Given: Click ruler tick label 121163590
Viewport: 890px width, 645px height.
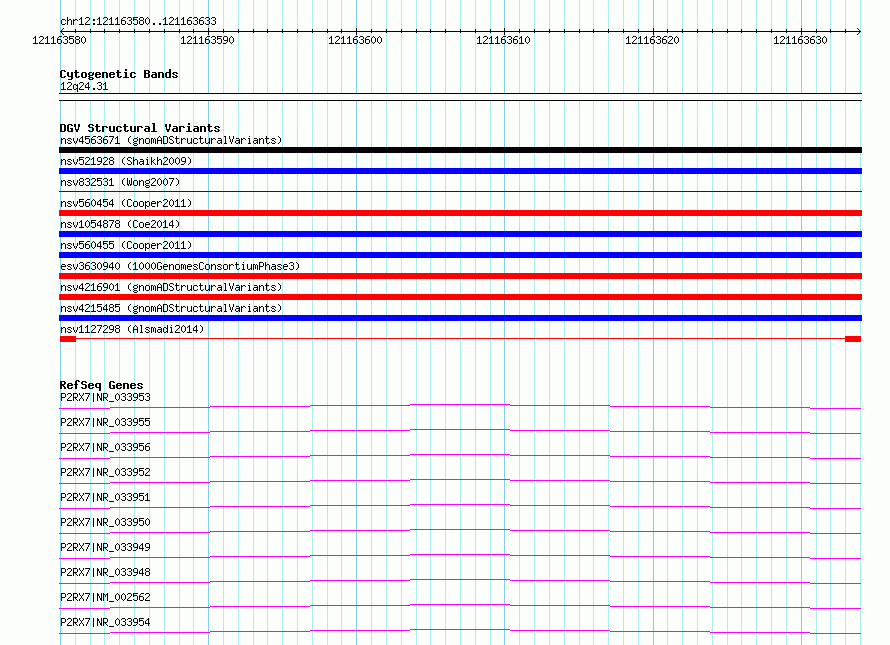Looking at the screenshot, I should point(207,40).
